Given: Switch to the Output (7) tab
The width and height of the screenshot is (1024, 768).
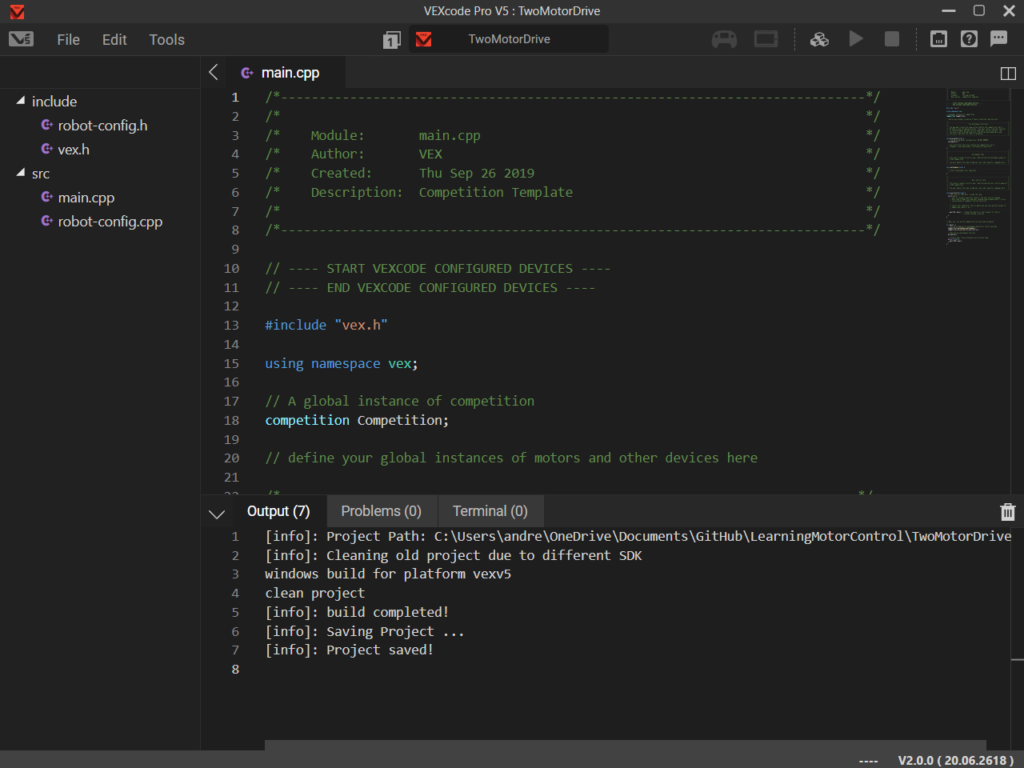Looking at the screenshot, I should [x=278, y=511].
